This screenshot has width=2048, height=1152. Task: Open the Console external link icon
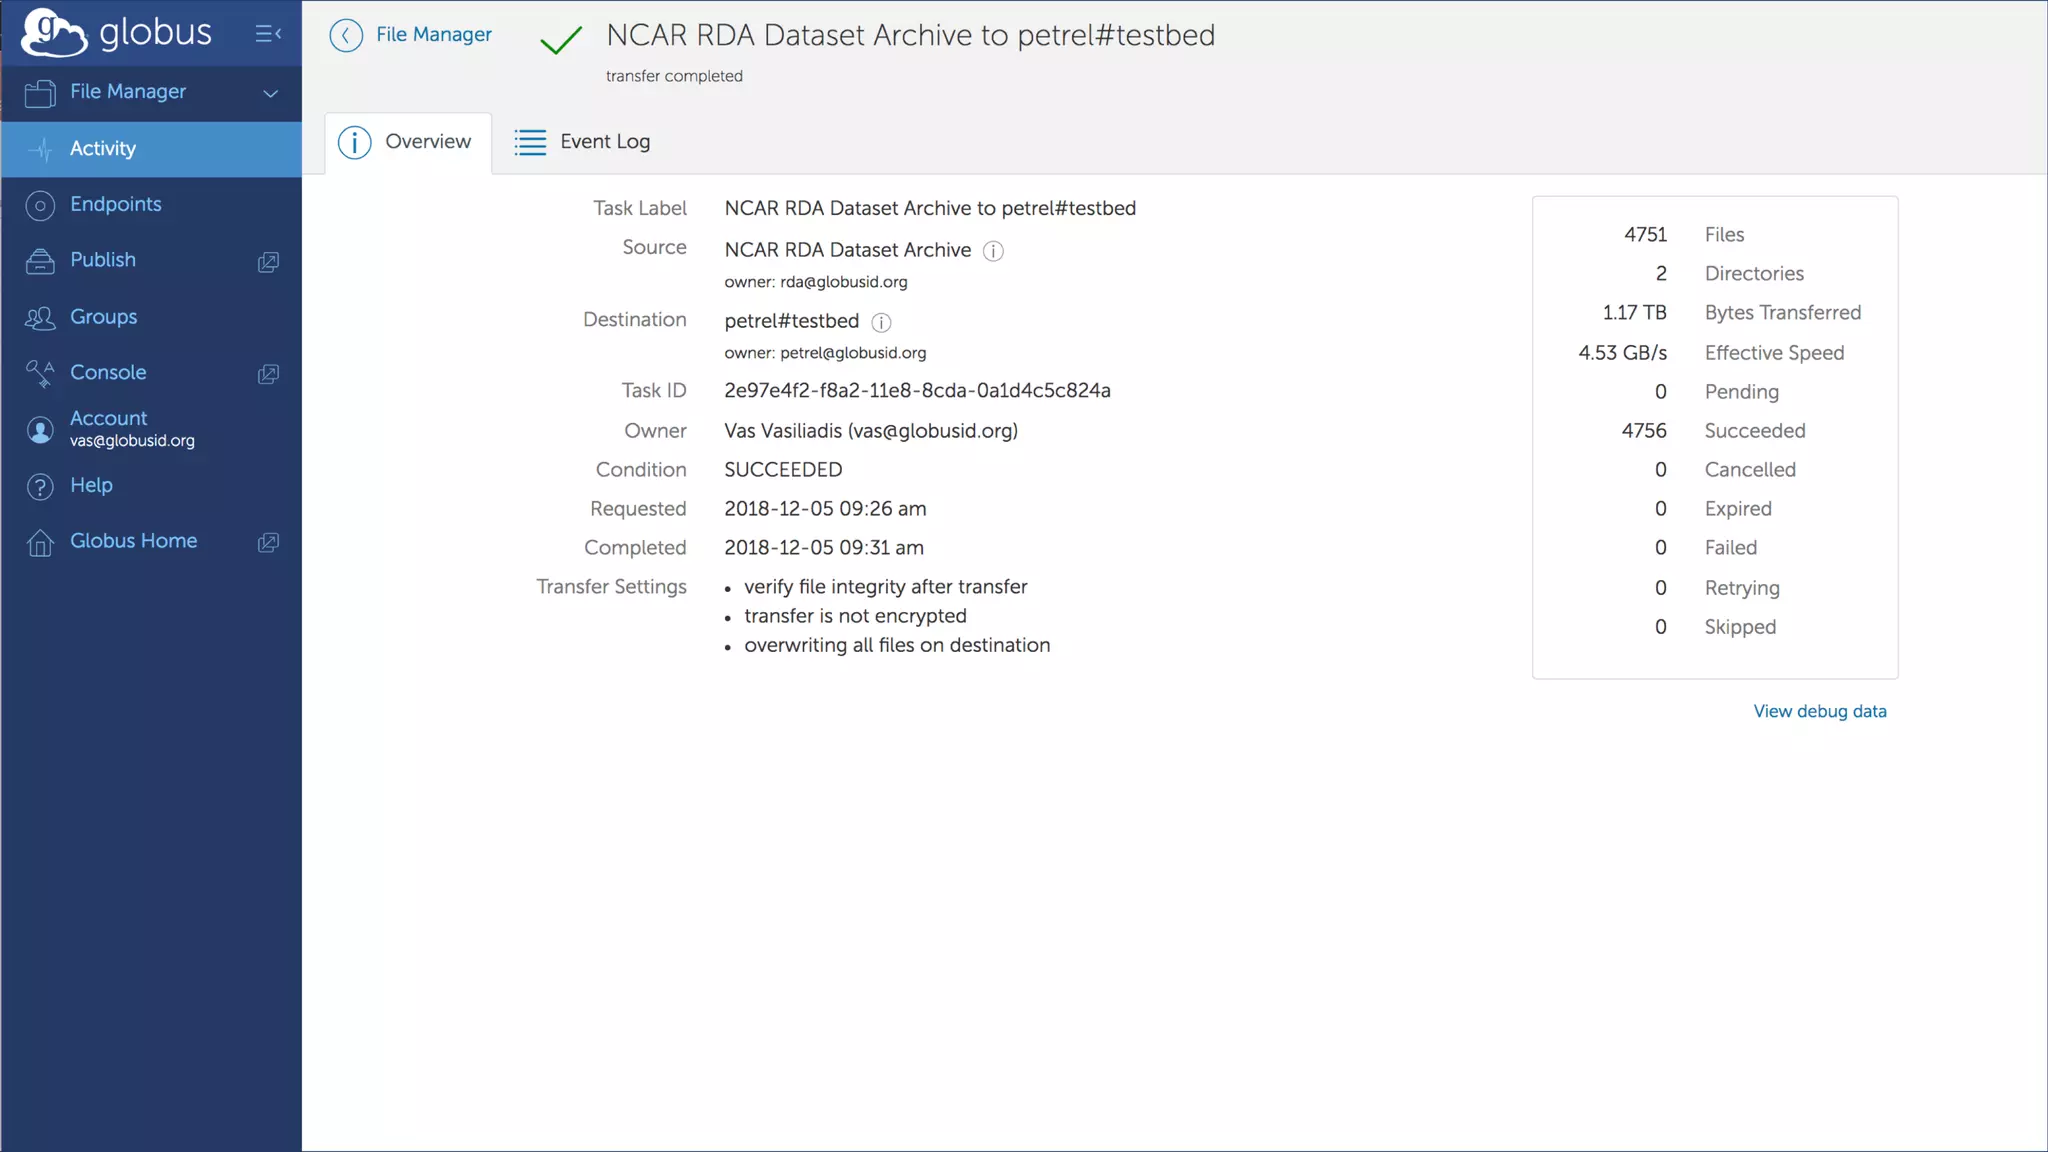tap(268, 374)
